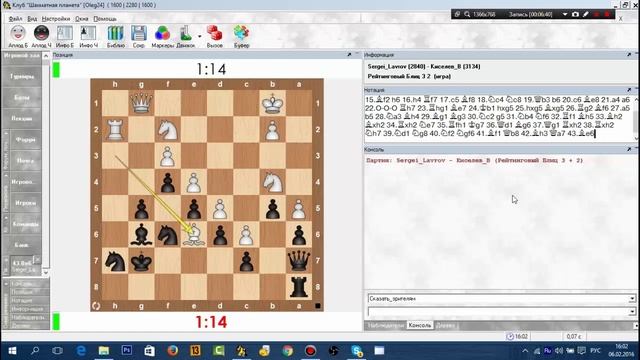Click the white queen on g1
The width and height of the screenshot is (640, 360).
click(x=141, y=103)
